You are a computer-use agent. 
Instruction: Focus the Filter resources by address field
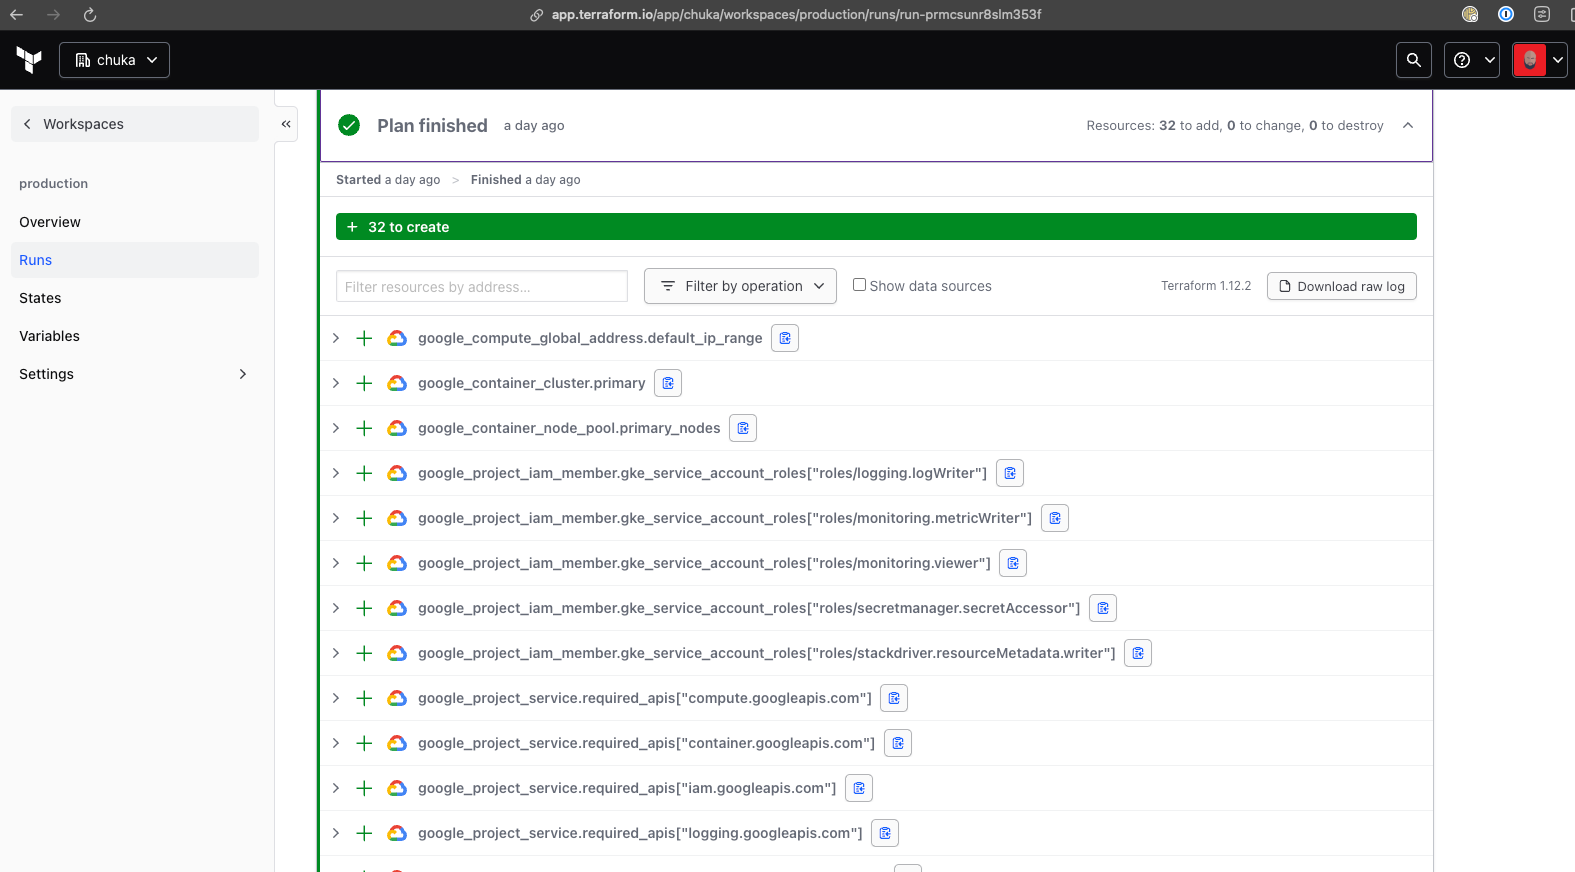pos(482,286)
